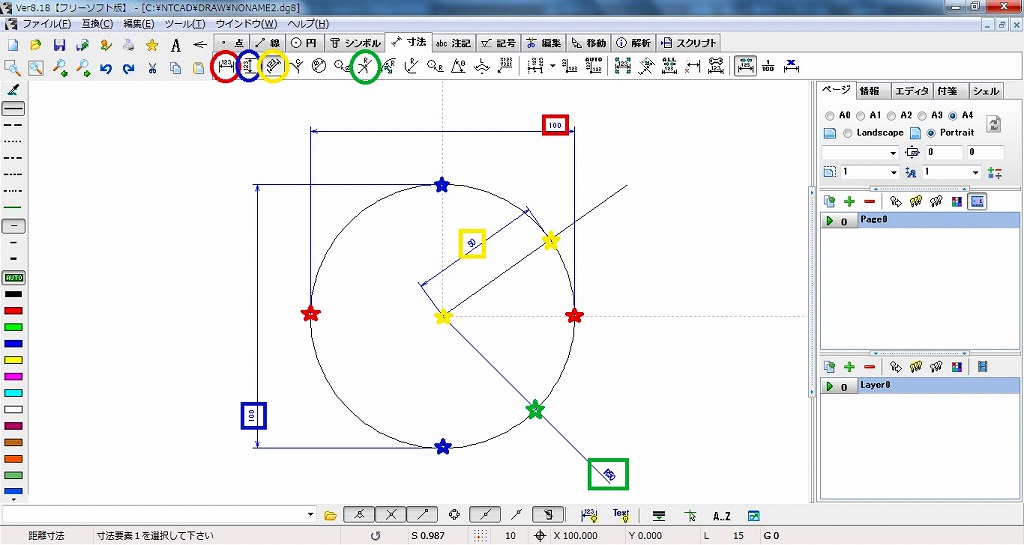
Task: Click the green plus add page icon
Action: pyautogui.click(x=849, y=201)
